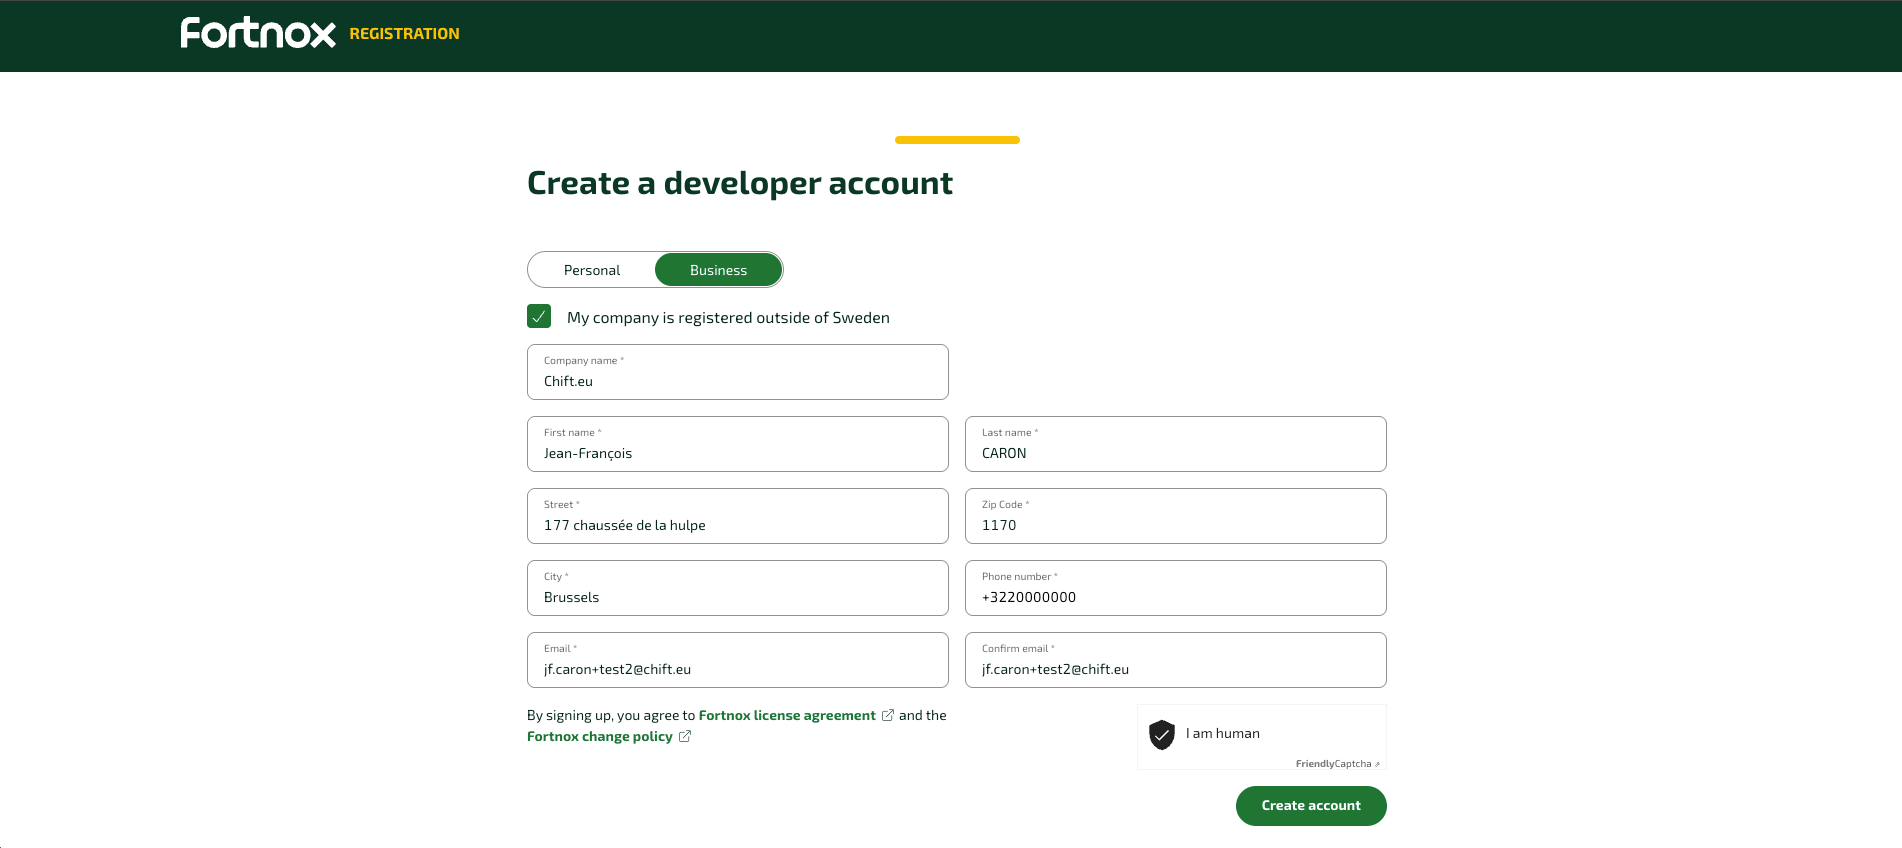This screenshot has height=848, width=1902.
Task: Open the Fortnox license agreement link
Action: (x=787, y=715)
